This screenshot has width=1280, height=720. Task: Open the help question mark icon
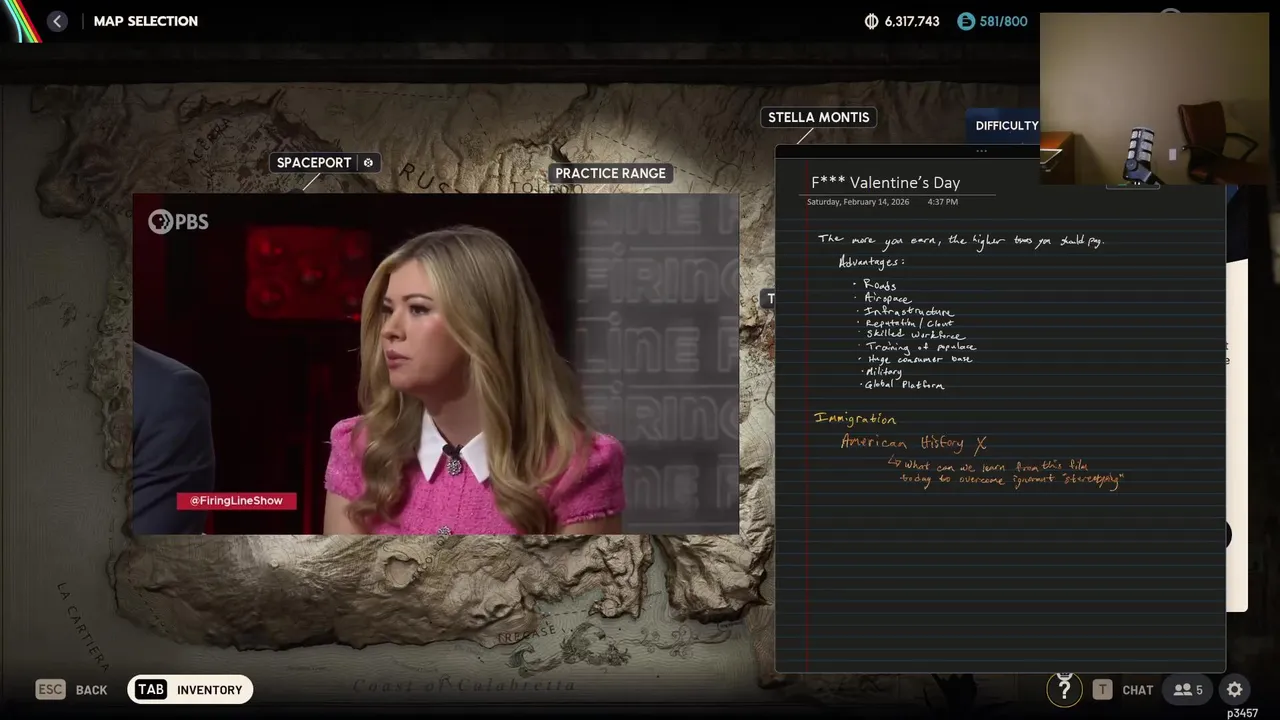point(1064,689)
